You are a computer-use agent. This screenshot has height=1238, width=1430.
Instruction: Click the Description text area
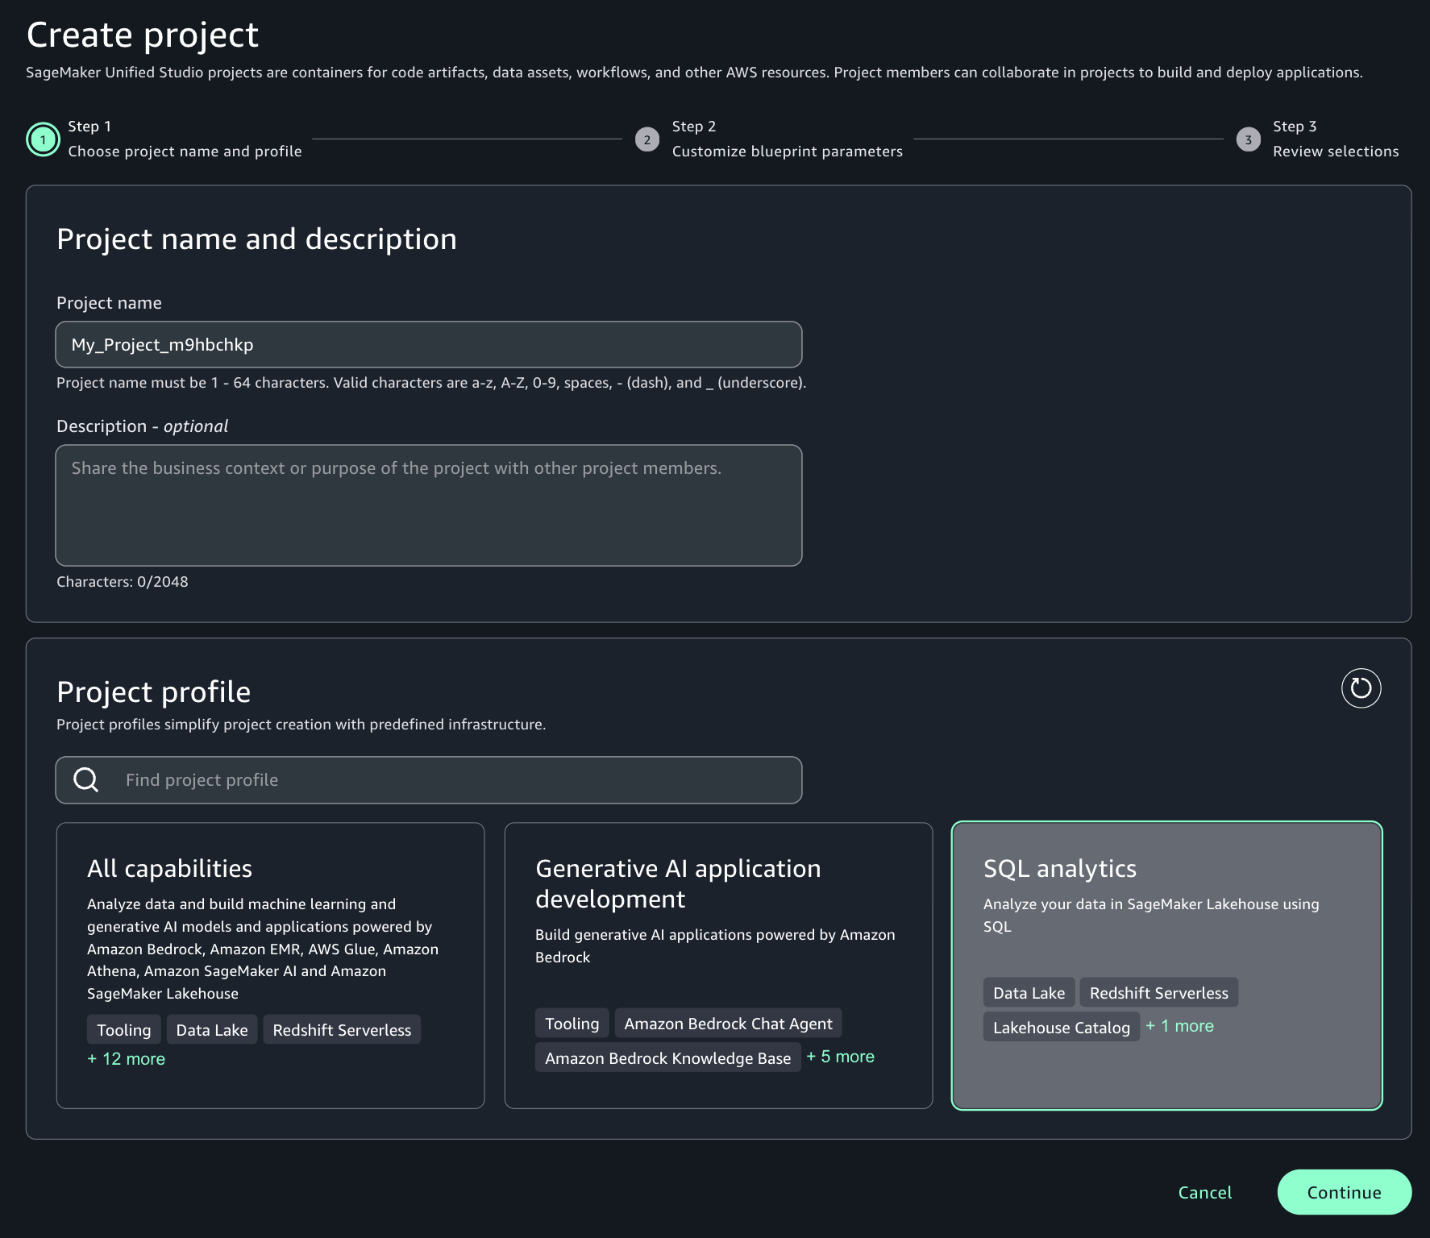click(428, 505)
